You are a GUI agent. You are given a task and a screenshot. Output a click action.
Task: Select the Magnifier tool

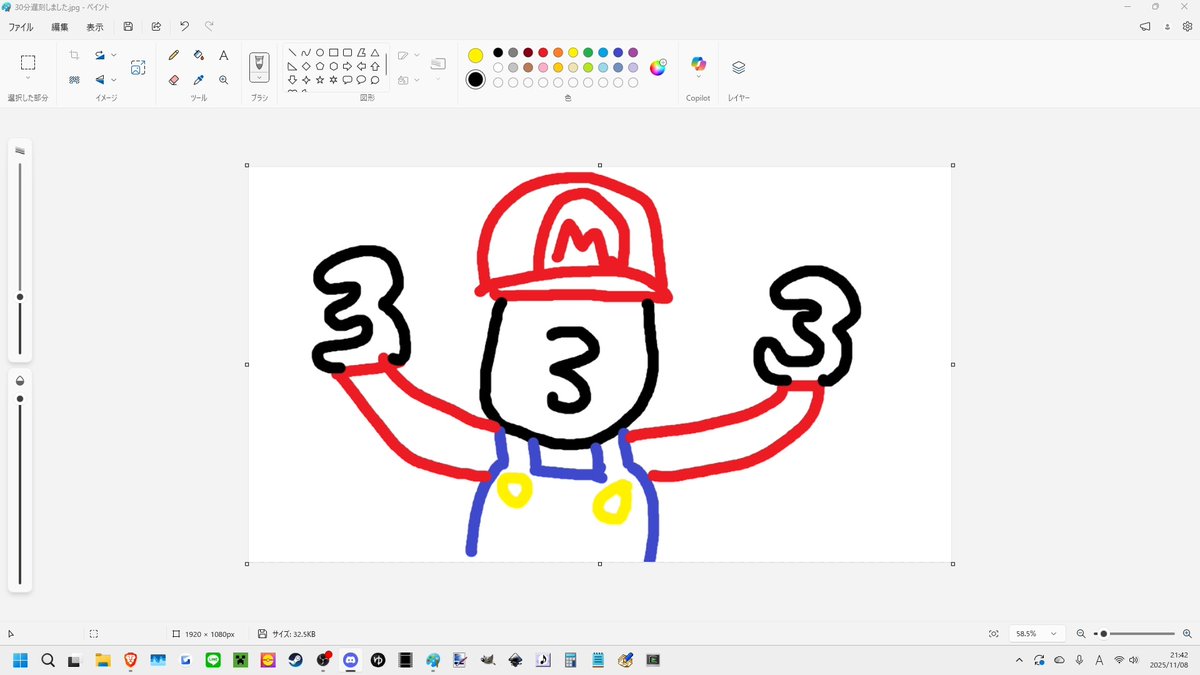click(x=224, y=80)
